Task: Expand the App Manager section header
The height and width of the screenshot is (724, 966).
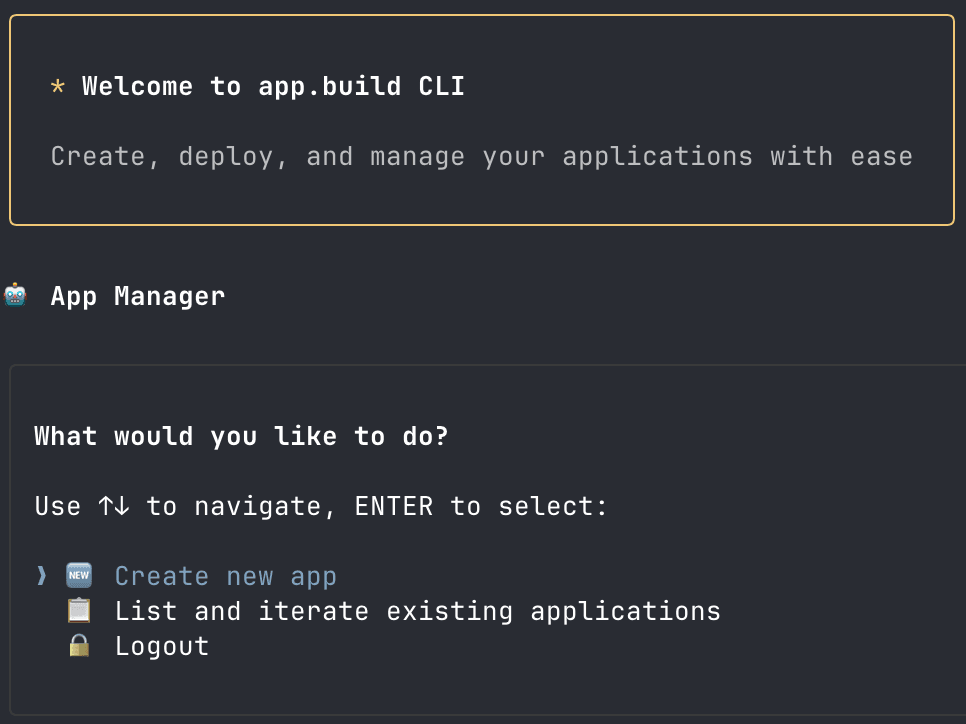Action: tap(138, 295)
